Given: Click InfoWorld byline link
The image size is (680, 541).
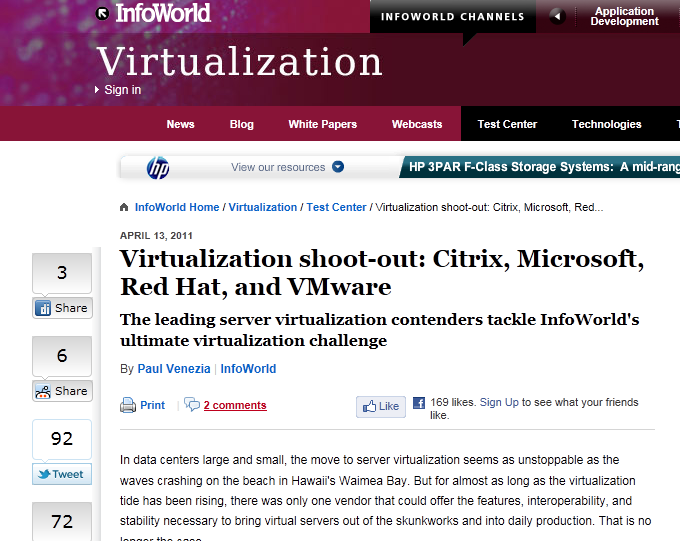Looking at the screenshot, I should click(x=248, y=369).
